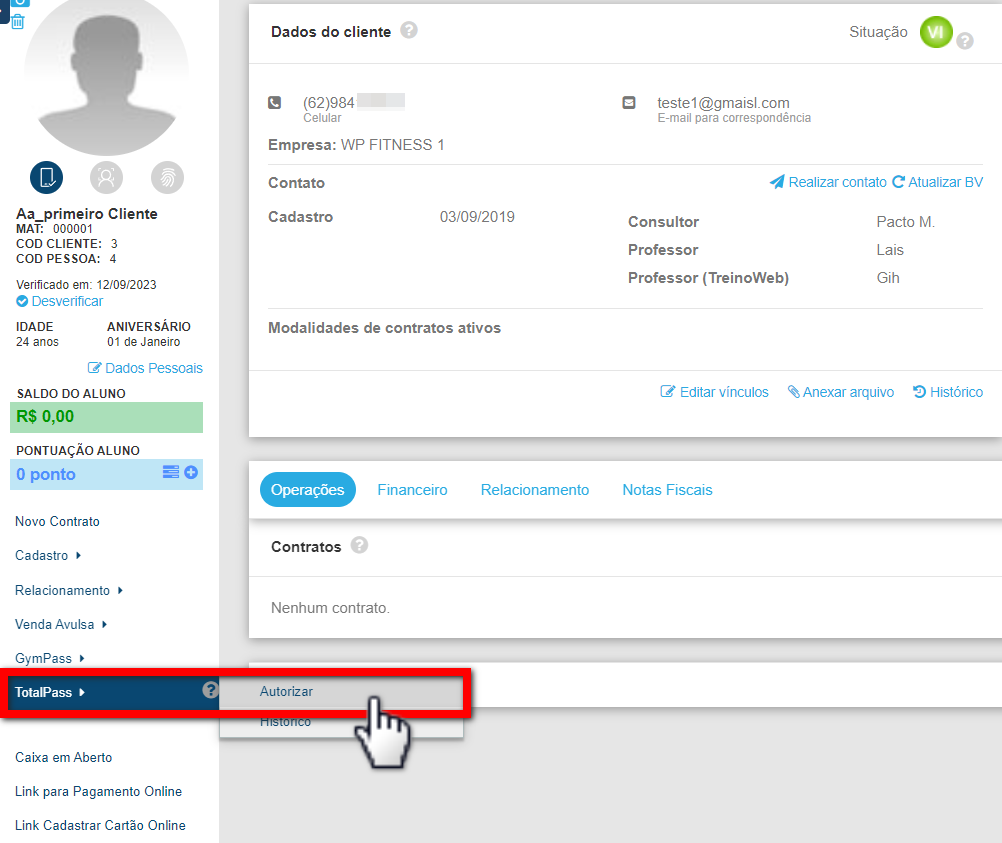This screenshot has height=843, width=1002.
Task: Click the trash icon above the avatar
Action: coord(18,21)
